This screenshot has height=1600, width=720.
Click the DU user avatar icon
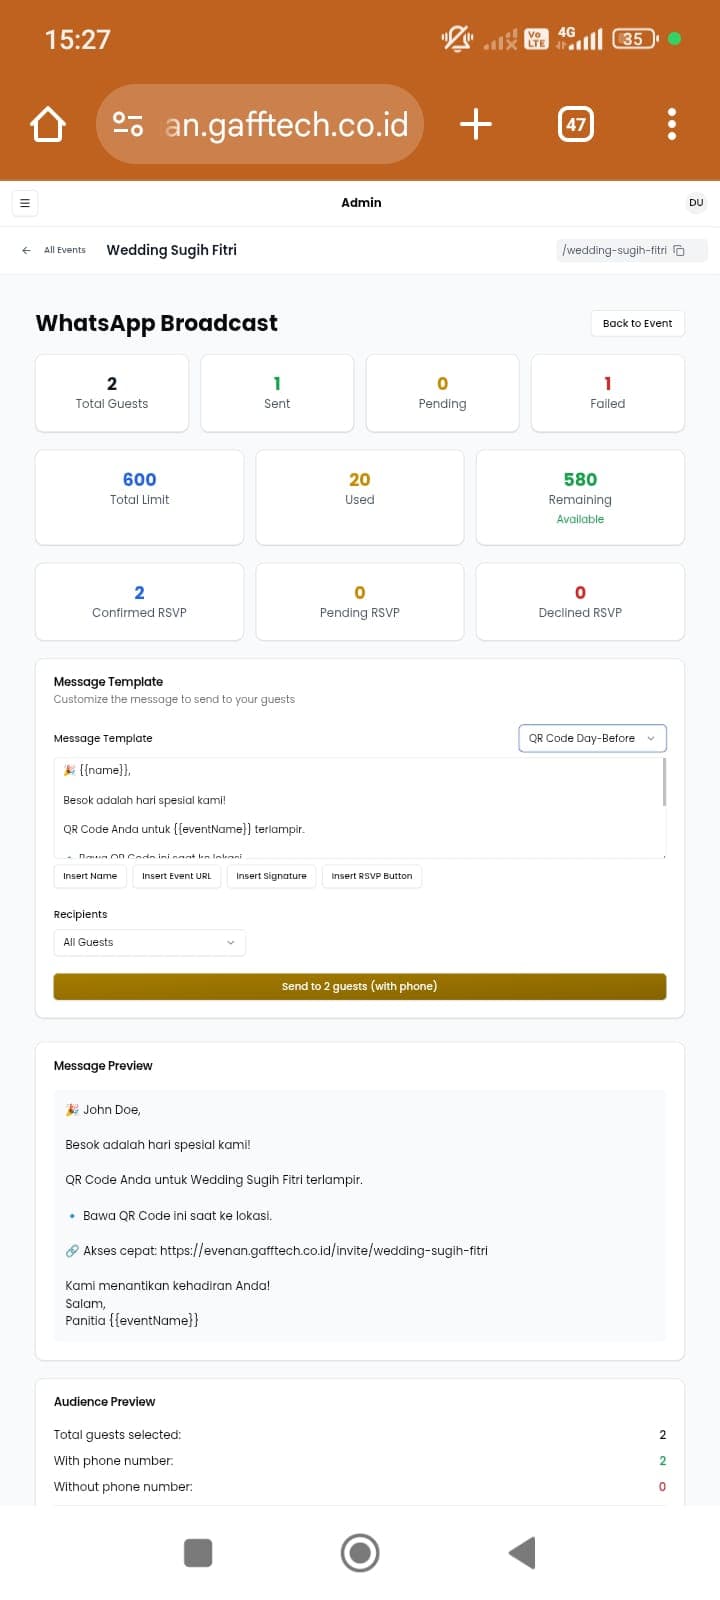tap(696, 202)
